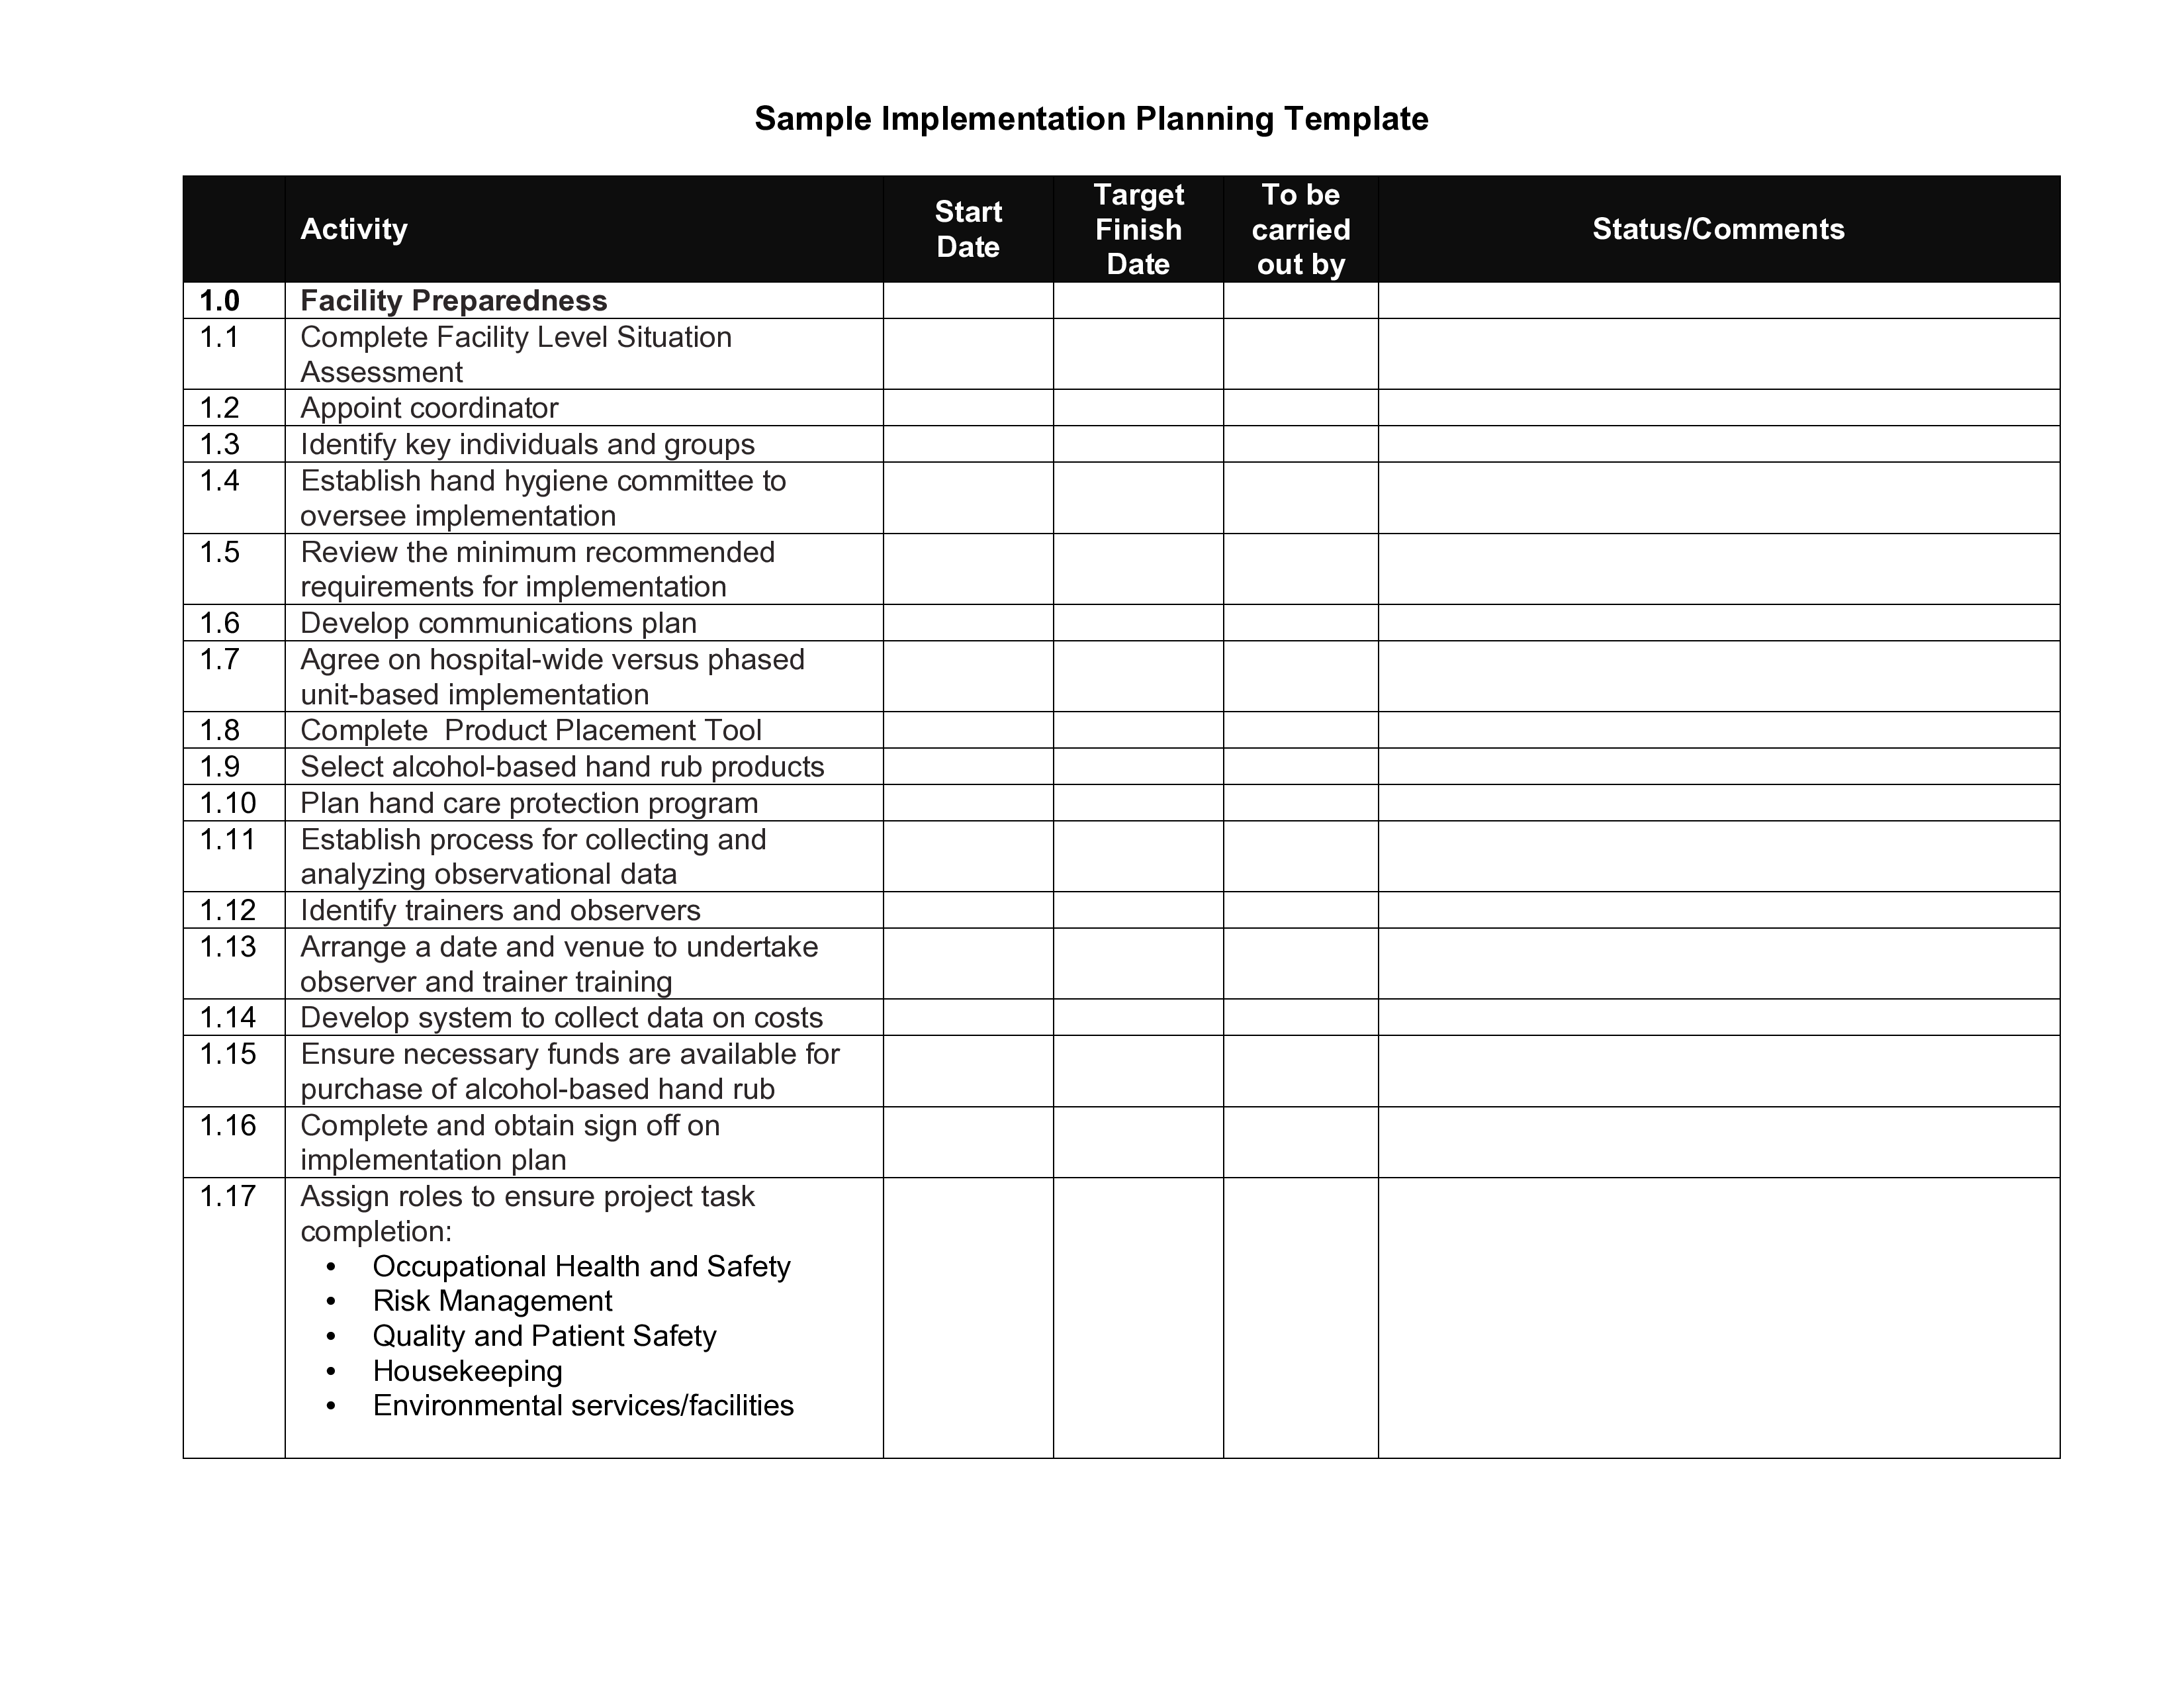The height and width of the screenshot is (1688, 2184).
Task: Click the 'Quality and Patient Safety' bullet
Action: tap(544, 1336)
